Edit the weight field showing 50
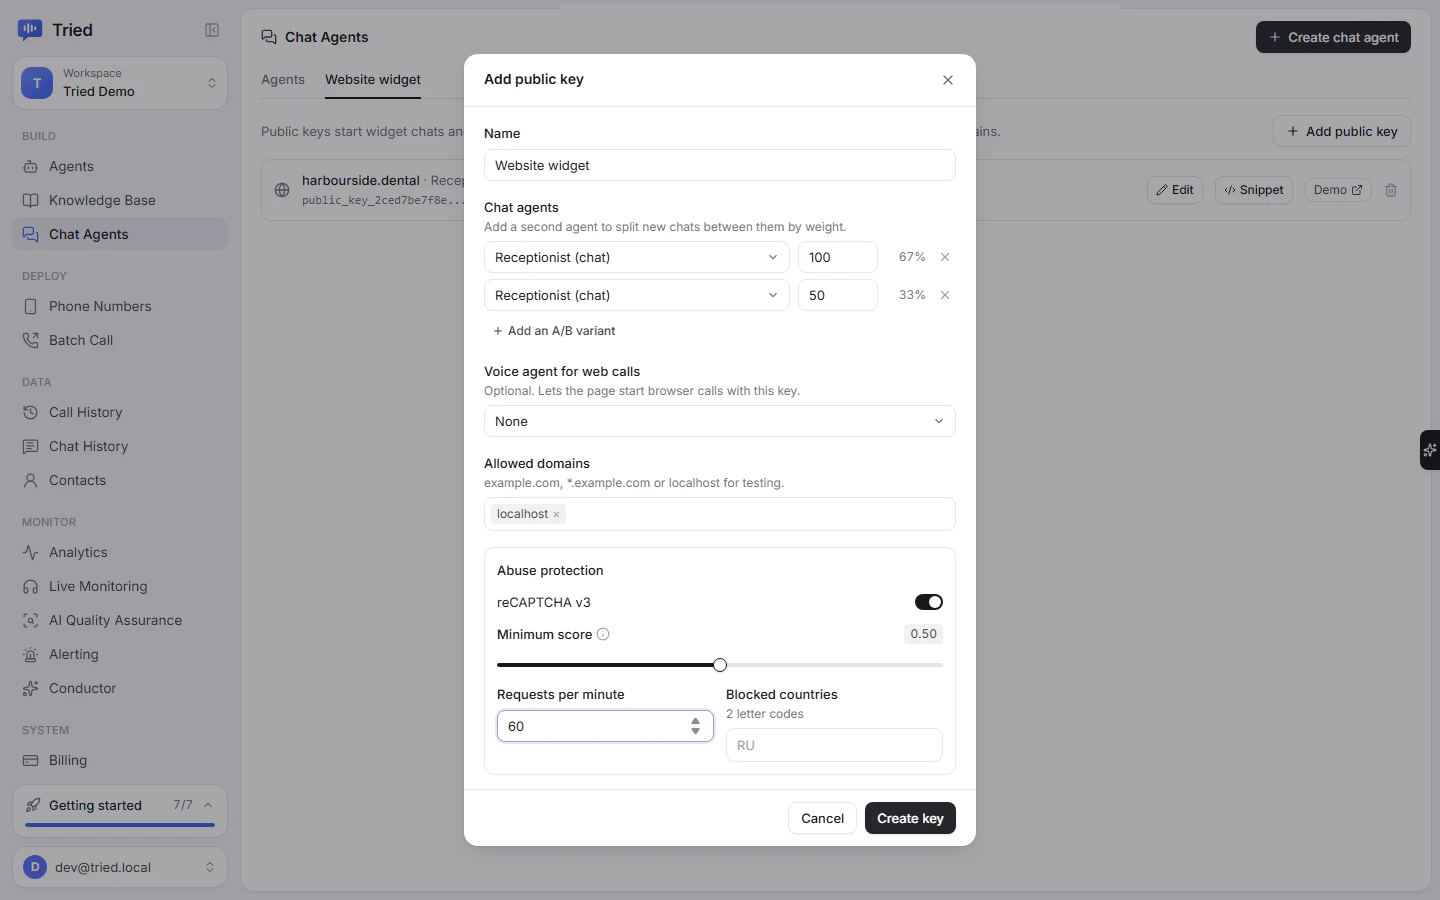This screenshot has width=1440, height=900. click(838, 295)
